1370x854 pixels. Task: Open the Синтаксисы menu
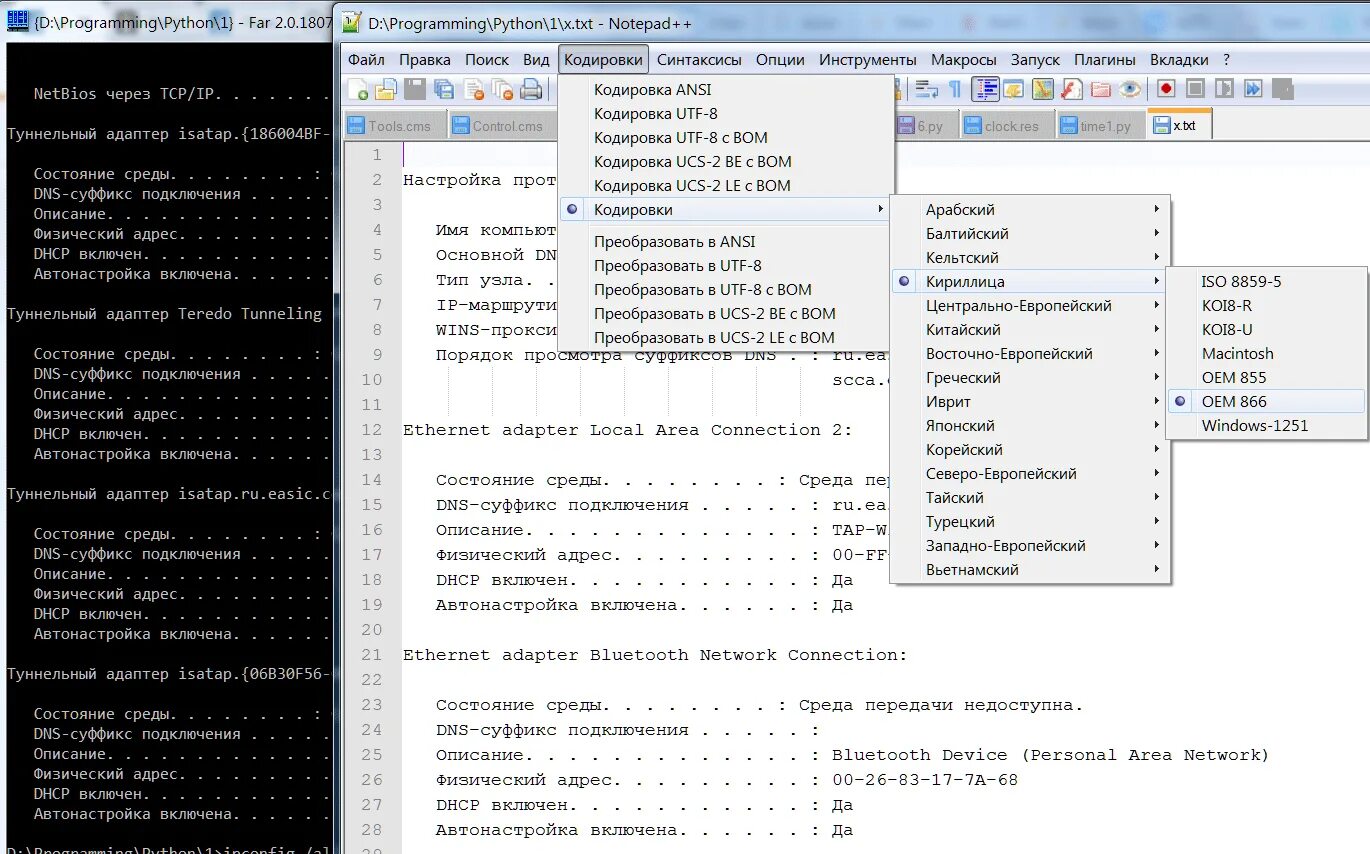click(699, 59)
